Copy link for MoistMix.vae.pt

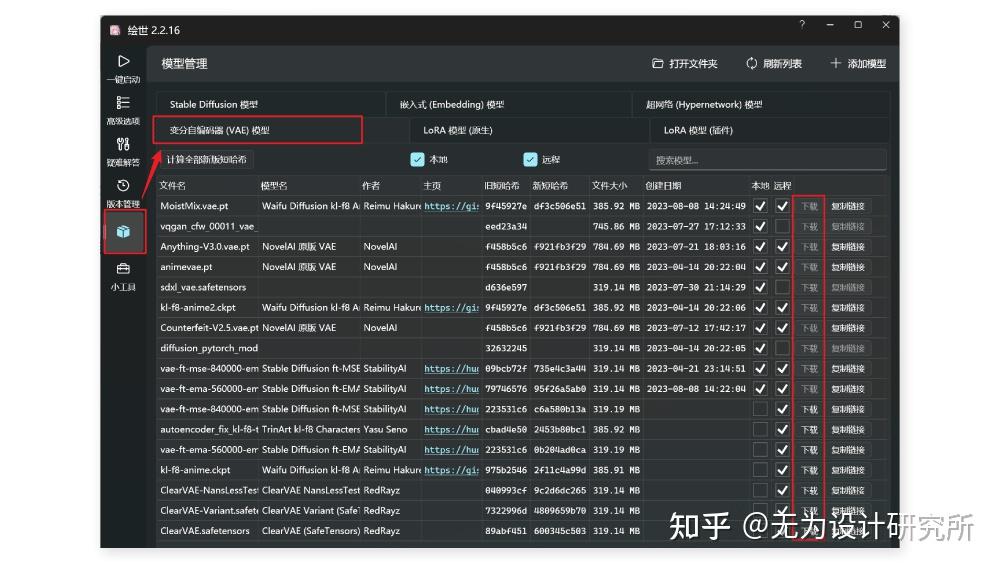tap(848, 206)
